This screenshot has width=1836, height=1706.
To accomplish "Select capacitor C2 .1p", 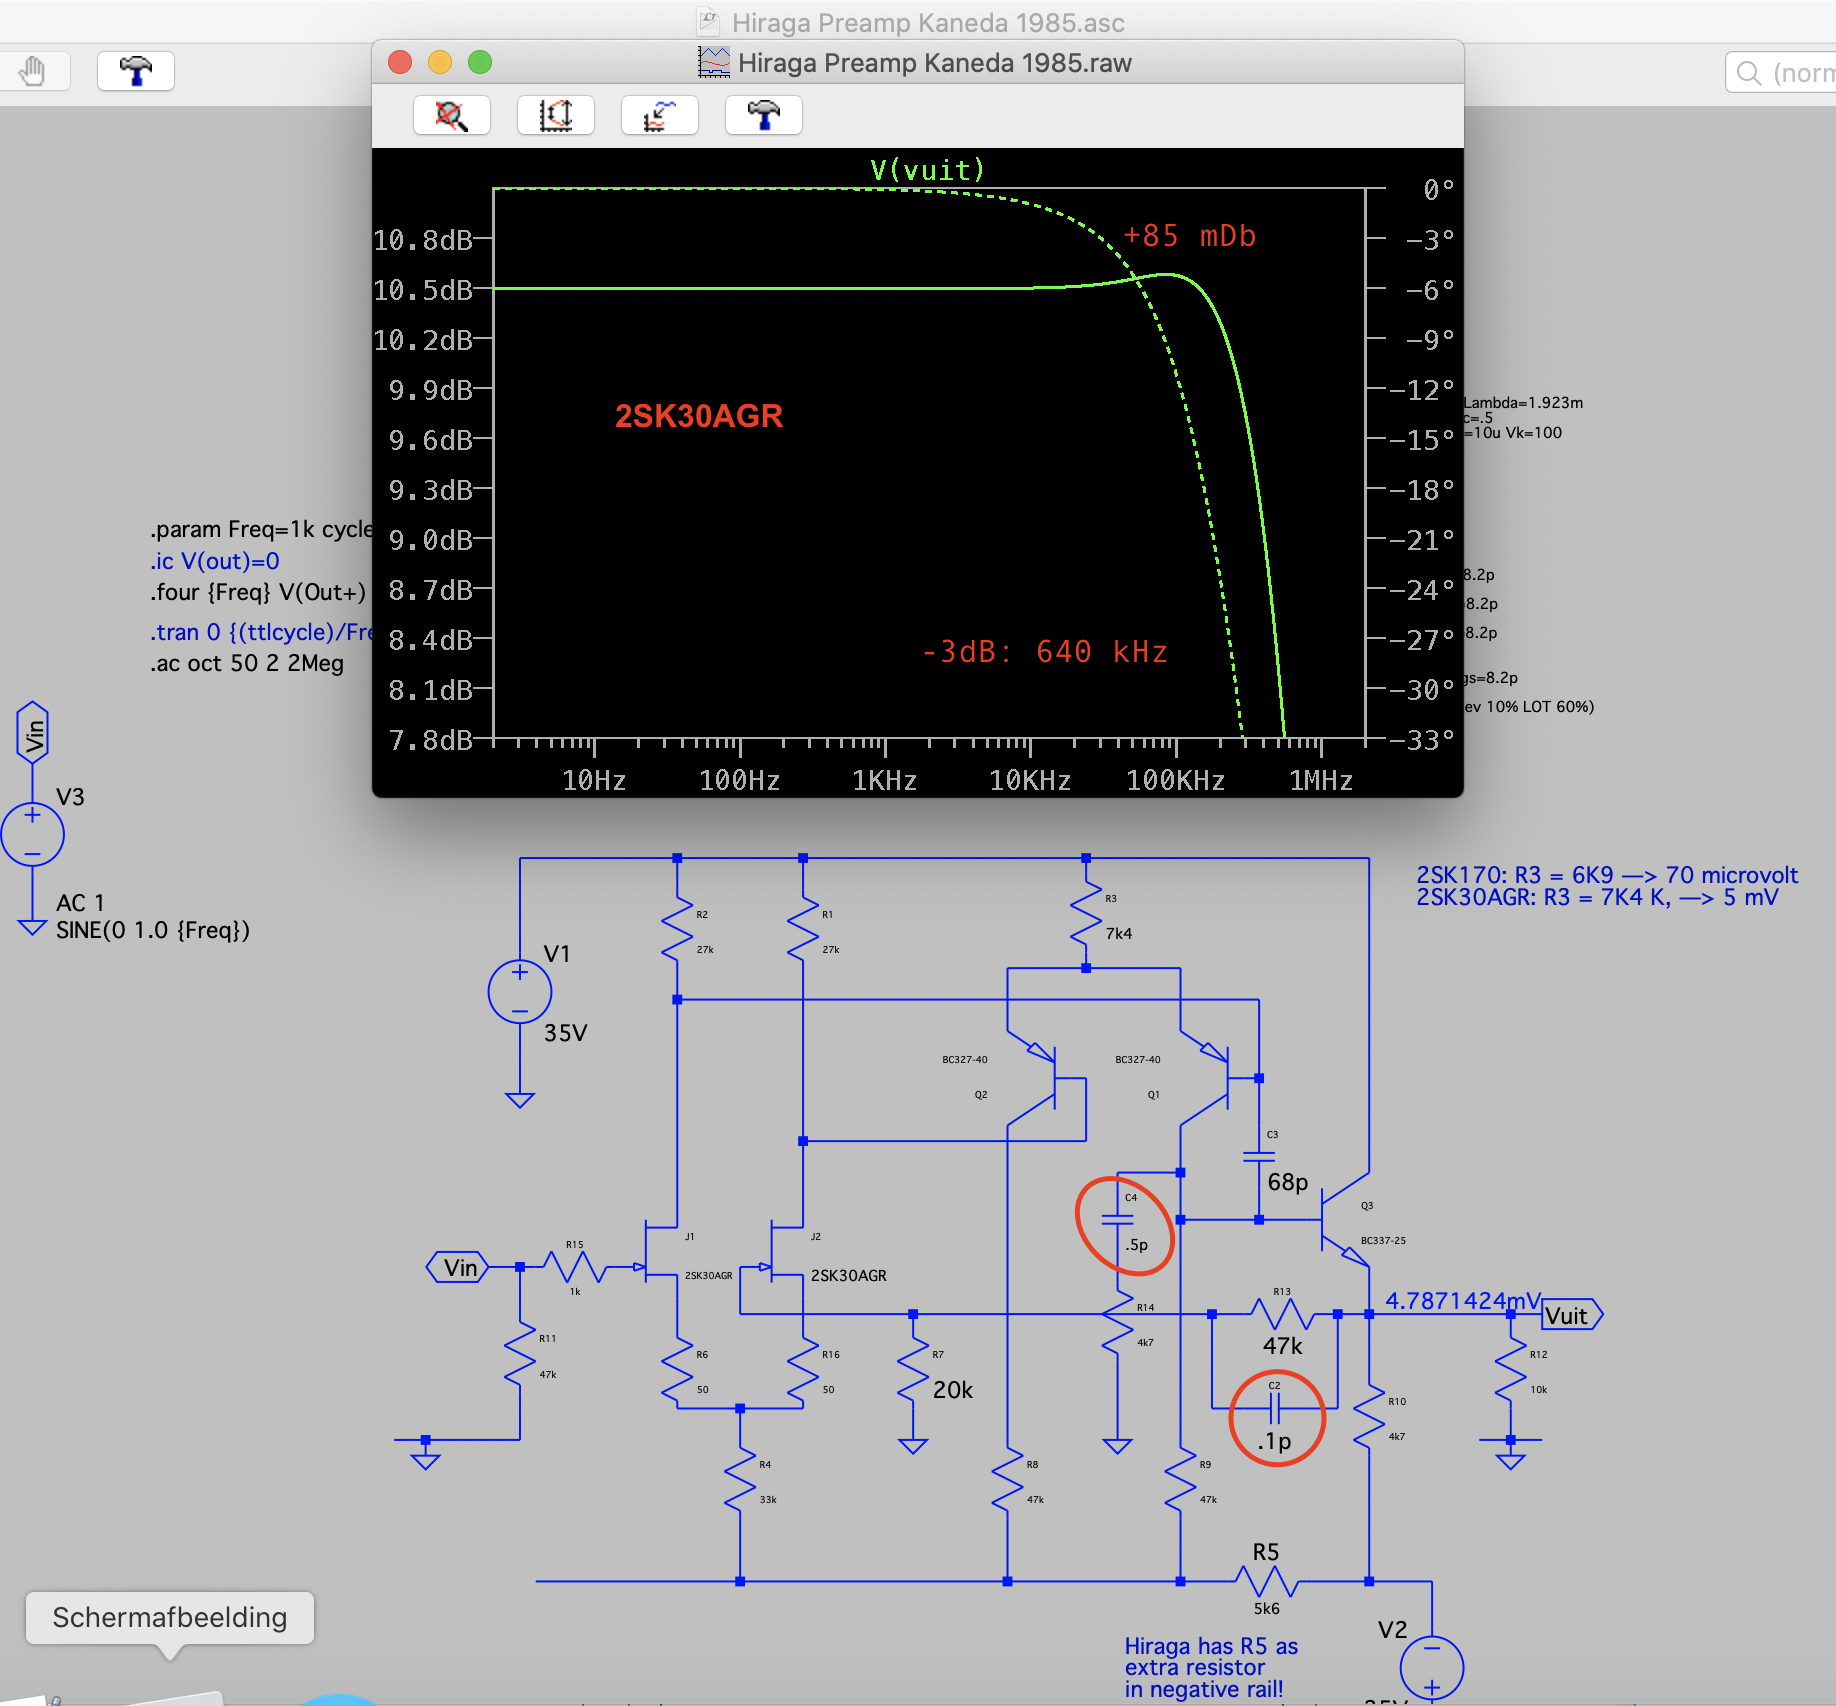I will (1275, 1408).
